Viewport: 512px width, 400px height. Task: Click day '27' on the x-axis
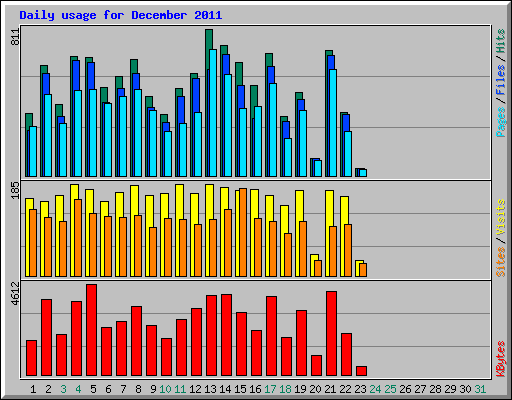coord(420,389)
